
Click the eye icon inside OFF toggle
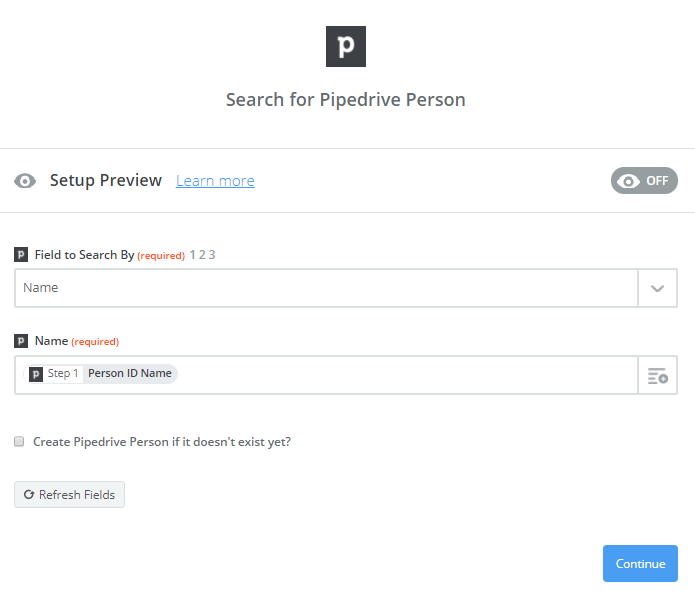pyautogui.click(x=629, y=181)
